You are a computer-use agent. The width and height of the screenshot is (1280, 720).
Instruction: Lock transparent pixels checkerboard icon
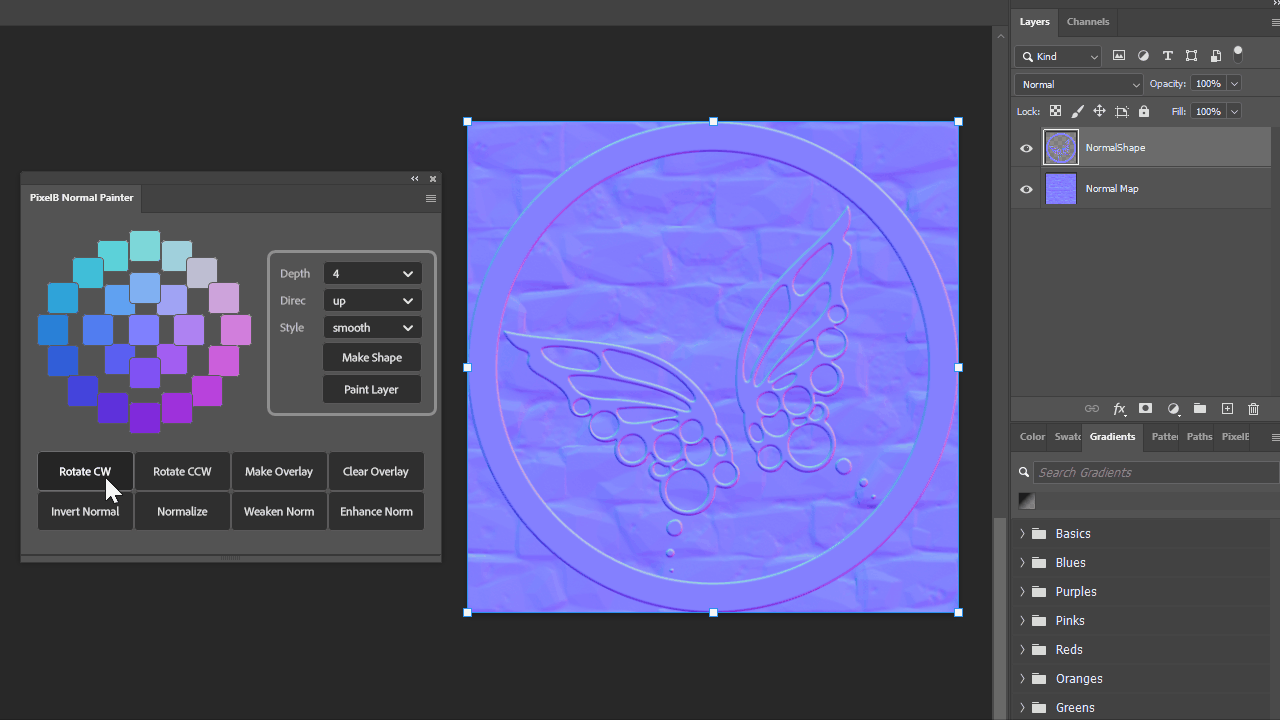tap(1055, 111)
